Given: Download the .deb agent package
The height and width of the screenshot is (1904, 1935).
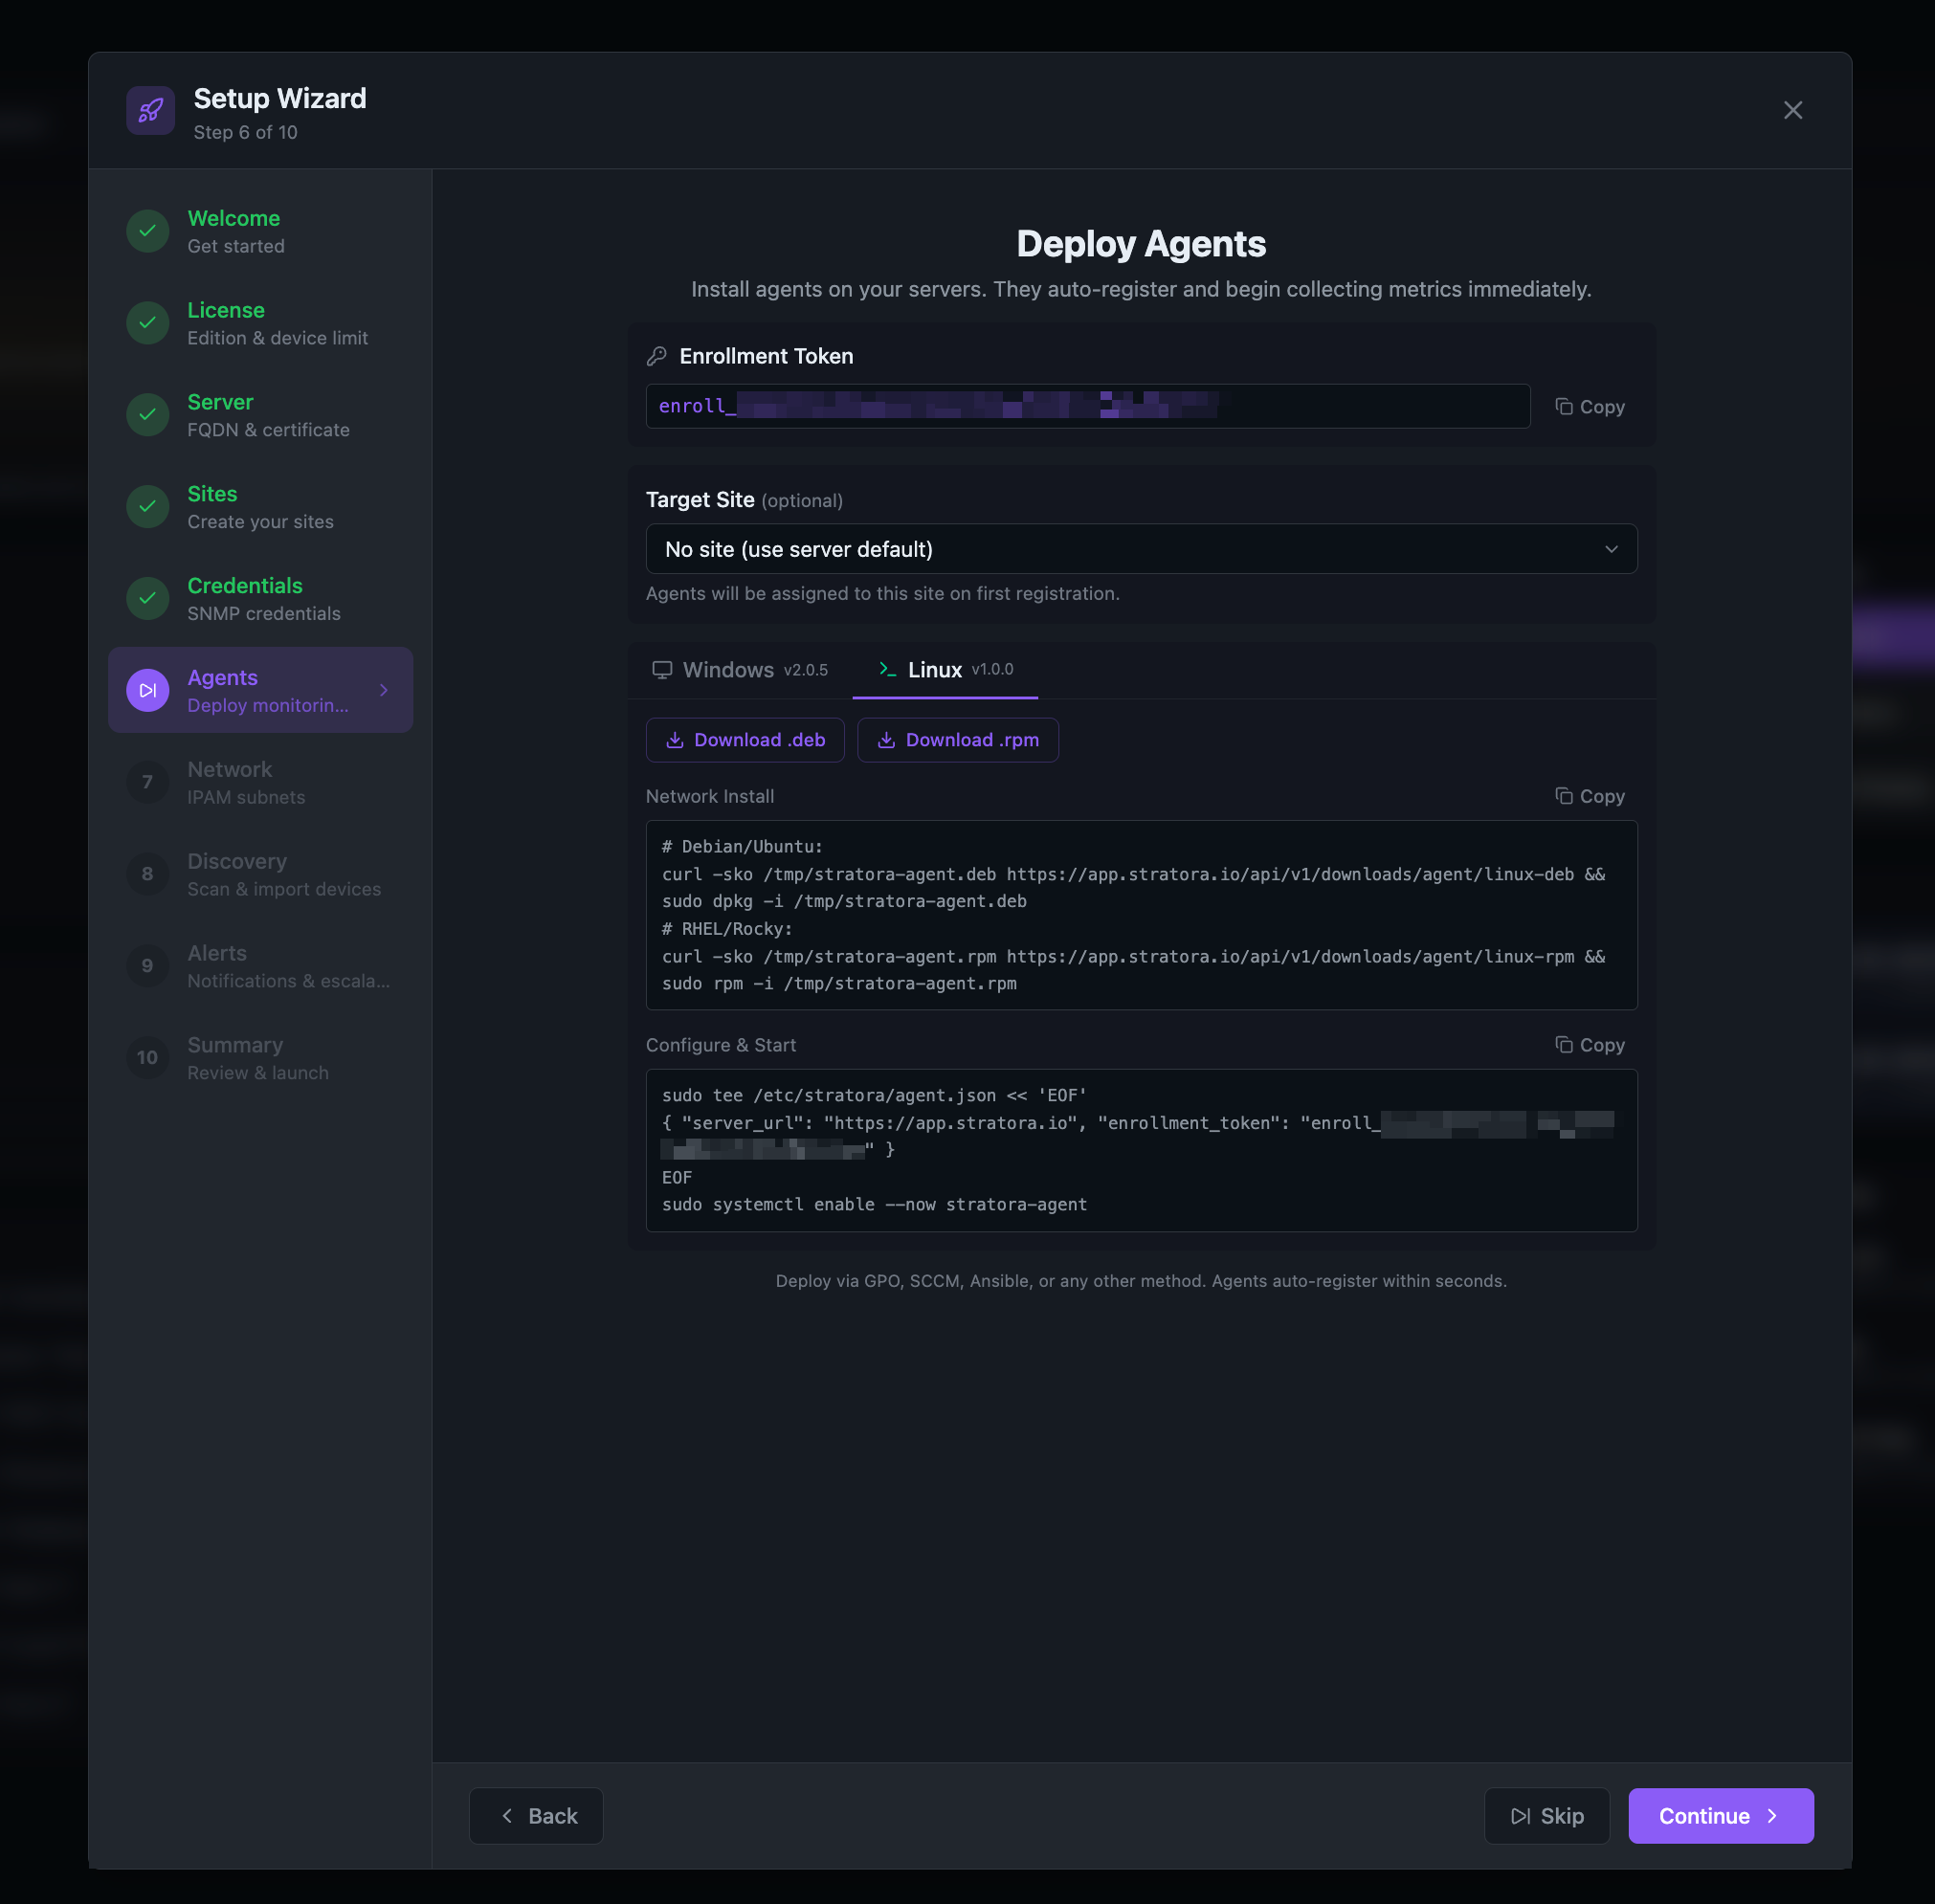Looking at the screenshot, I should coord(745,739).
